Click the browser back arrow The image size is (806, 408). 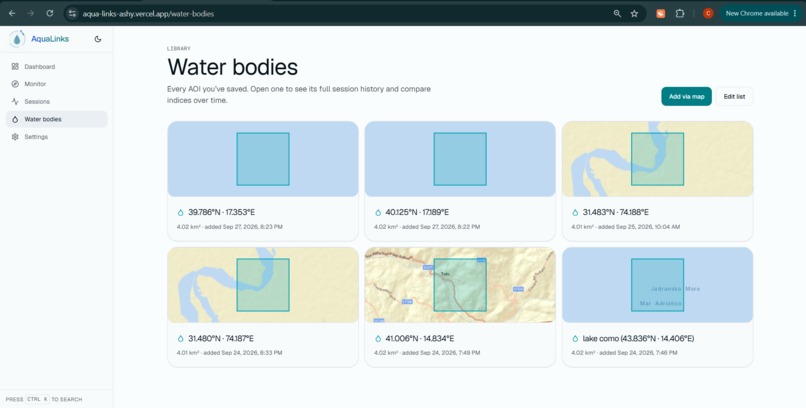(12, 13)
